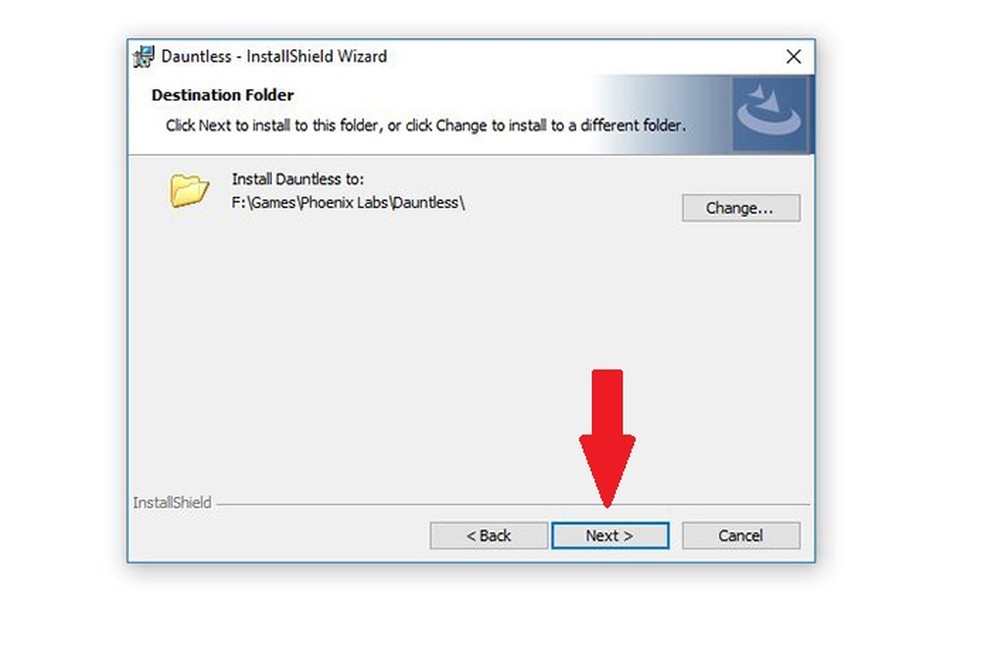The image size is (984, 654).
Task: Click the 'Click Next to install' instruction sentence
Action: point(425,126)
